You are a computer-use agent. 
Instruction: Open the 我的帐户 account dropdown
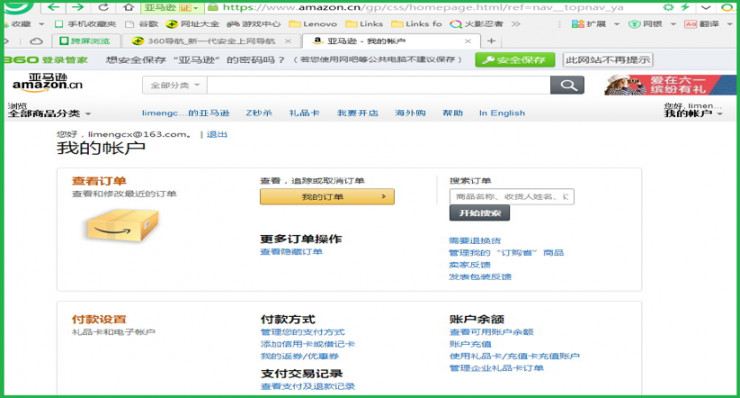(x=693, y=114)
